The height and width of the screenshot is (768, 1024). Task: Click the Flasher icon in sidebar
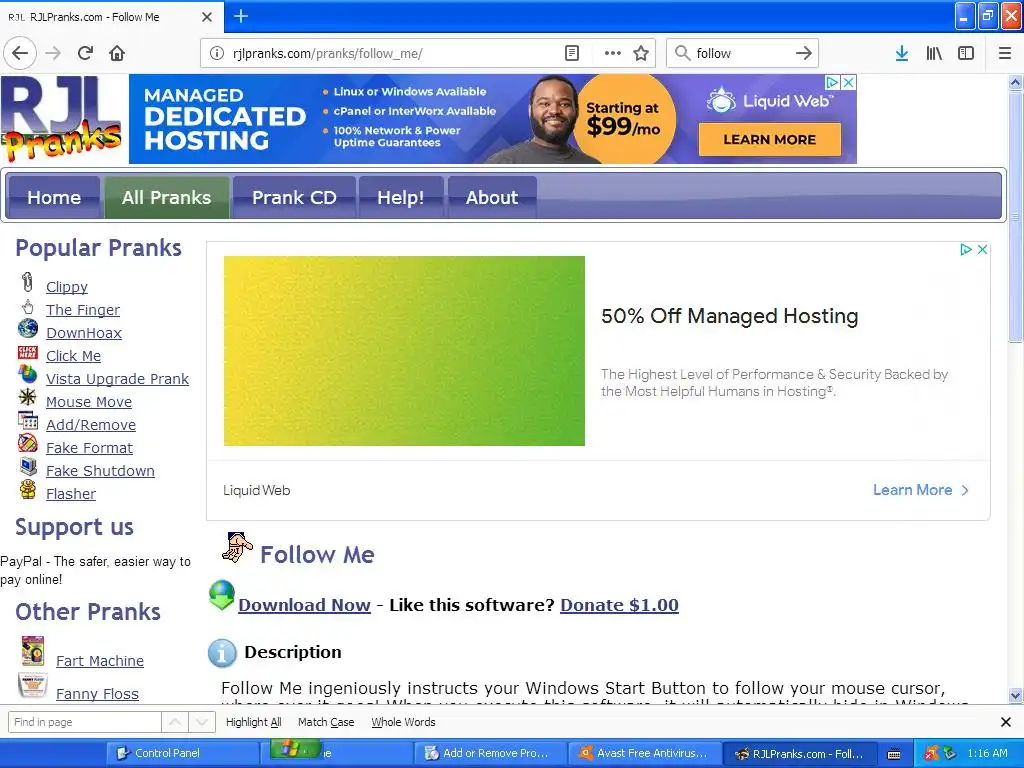coord(27,489)
